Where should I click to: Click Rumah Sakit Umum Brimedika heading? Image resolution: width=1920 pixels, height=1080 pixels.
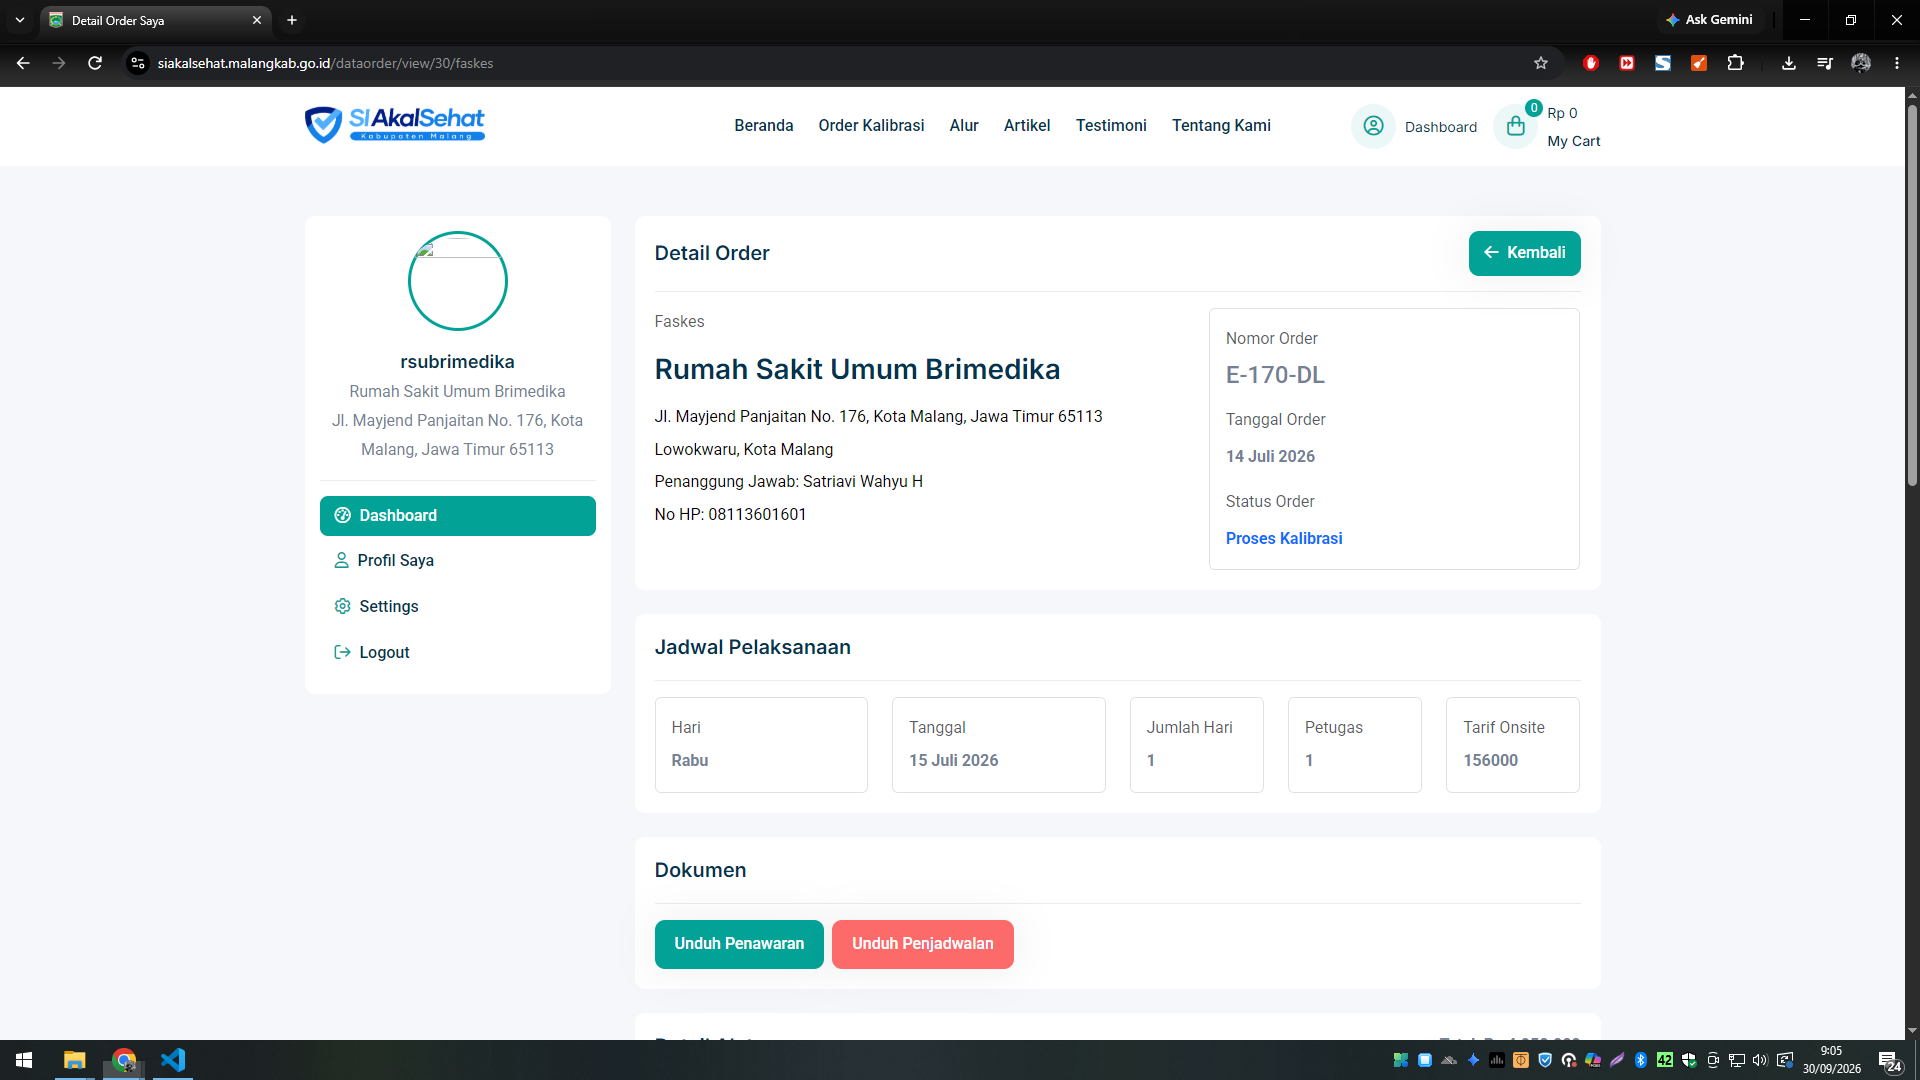pyautogui.click(x=857, y=369)
